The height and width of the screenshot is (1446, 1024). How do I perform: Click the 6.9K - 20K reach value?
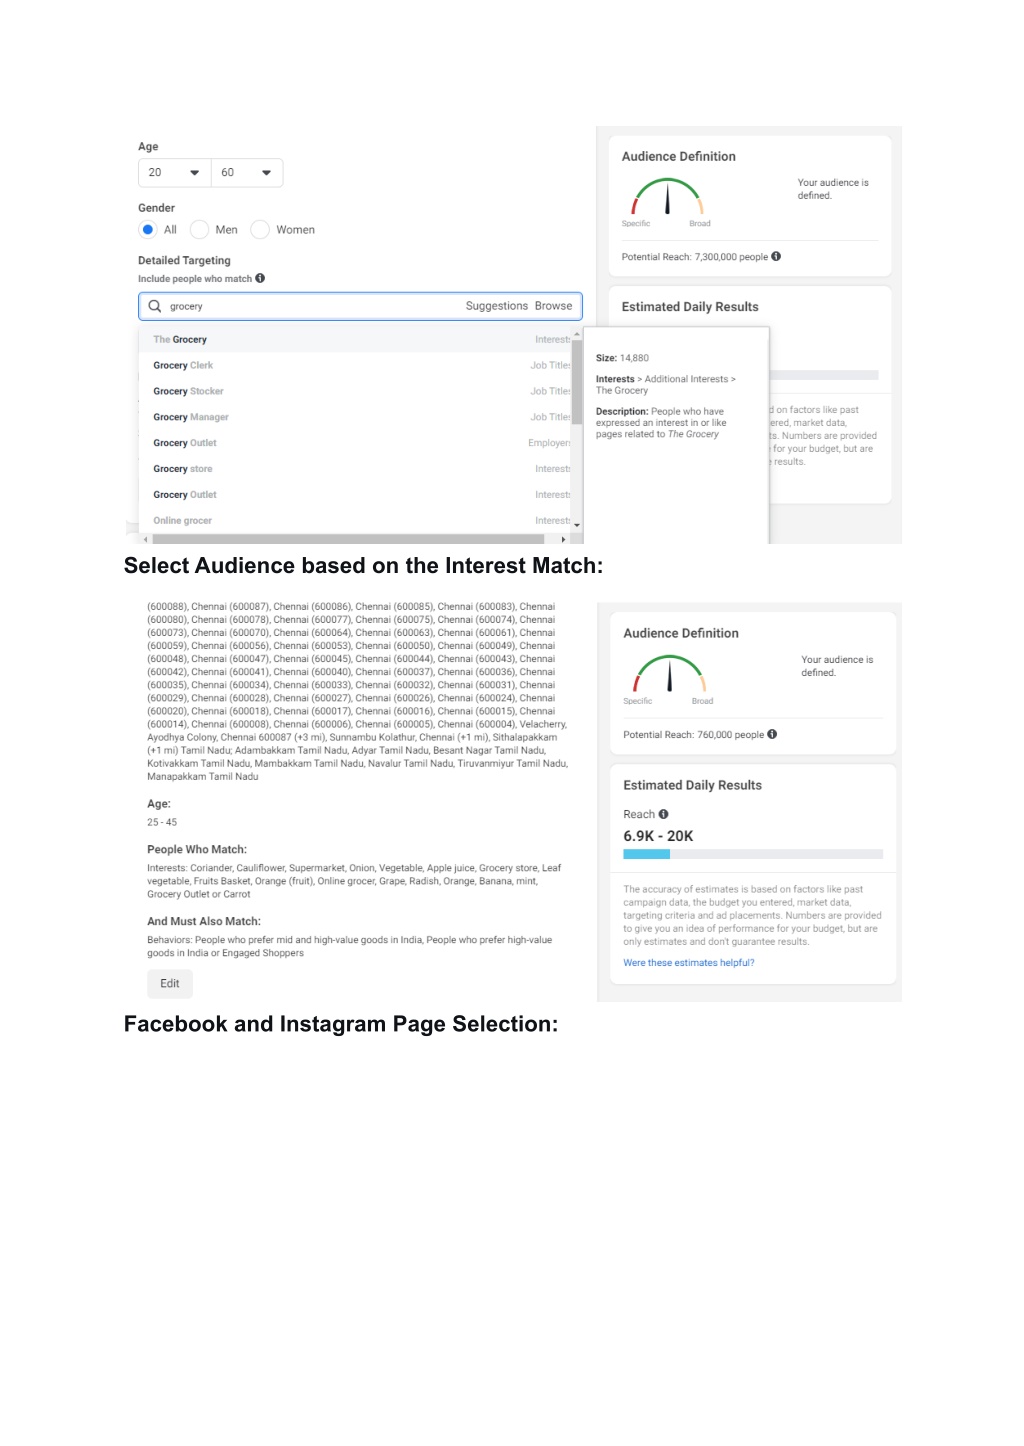(x=658, y=837)
